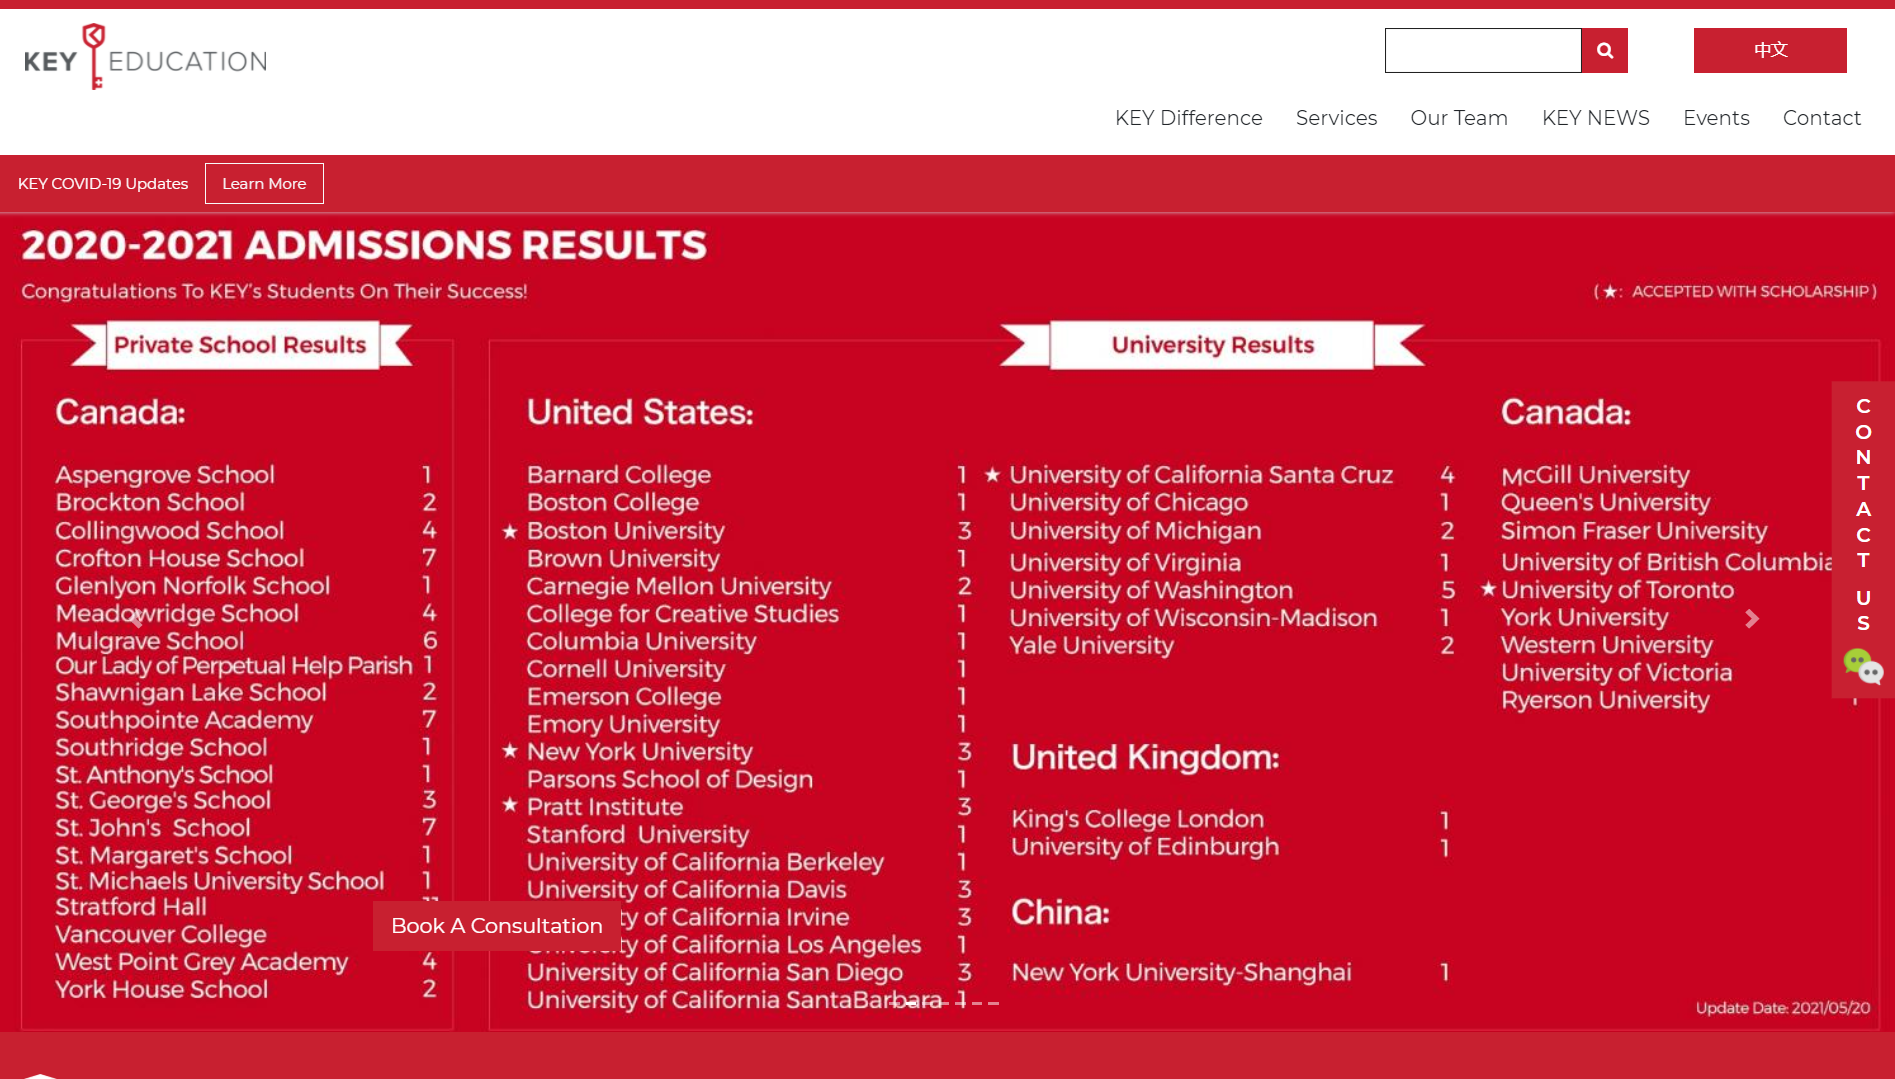Viewport: 1895px width, 1079px height.
Task: Click Learn More for COVID-19 updates
Action: point(264,184)
